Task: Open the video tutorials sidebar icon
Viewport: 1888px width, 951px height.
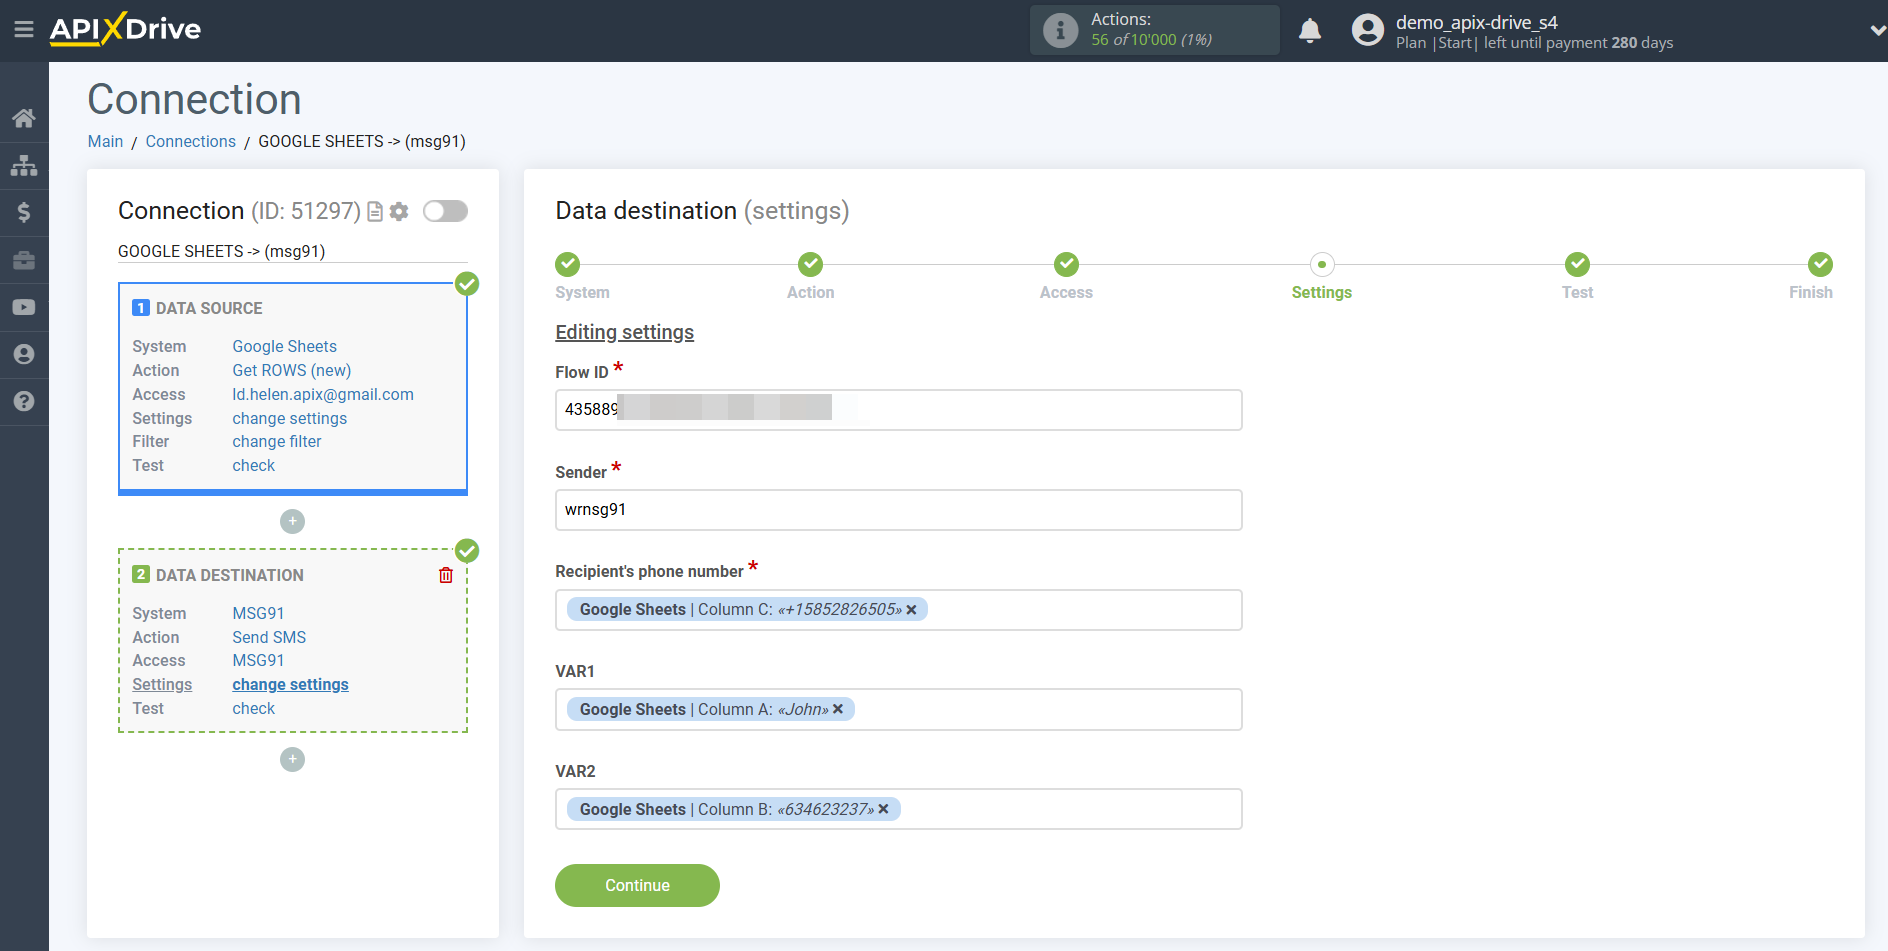Action: 24,307
